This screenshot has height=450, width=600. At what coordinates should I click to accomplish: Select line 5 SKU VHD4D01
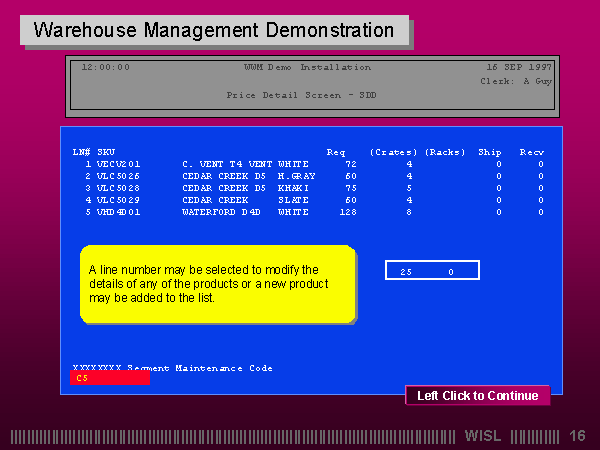pyautogui.click(x=118, y=211)
